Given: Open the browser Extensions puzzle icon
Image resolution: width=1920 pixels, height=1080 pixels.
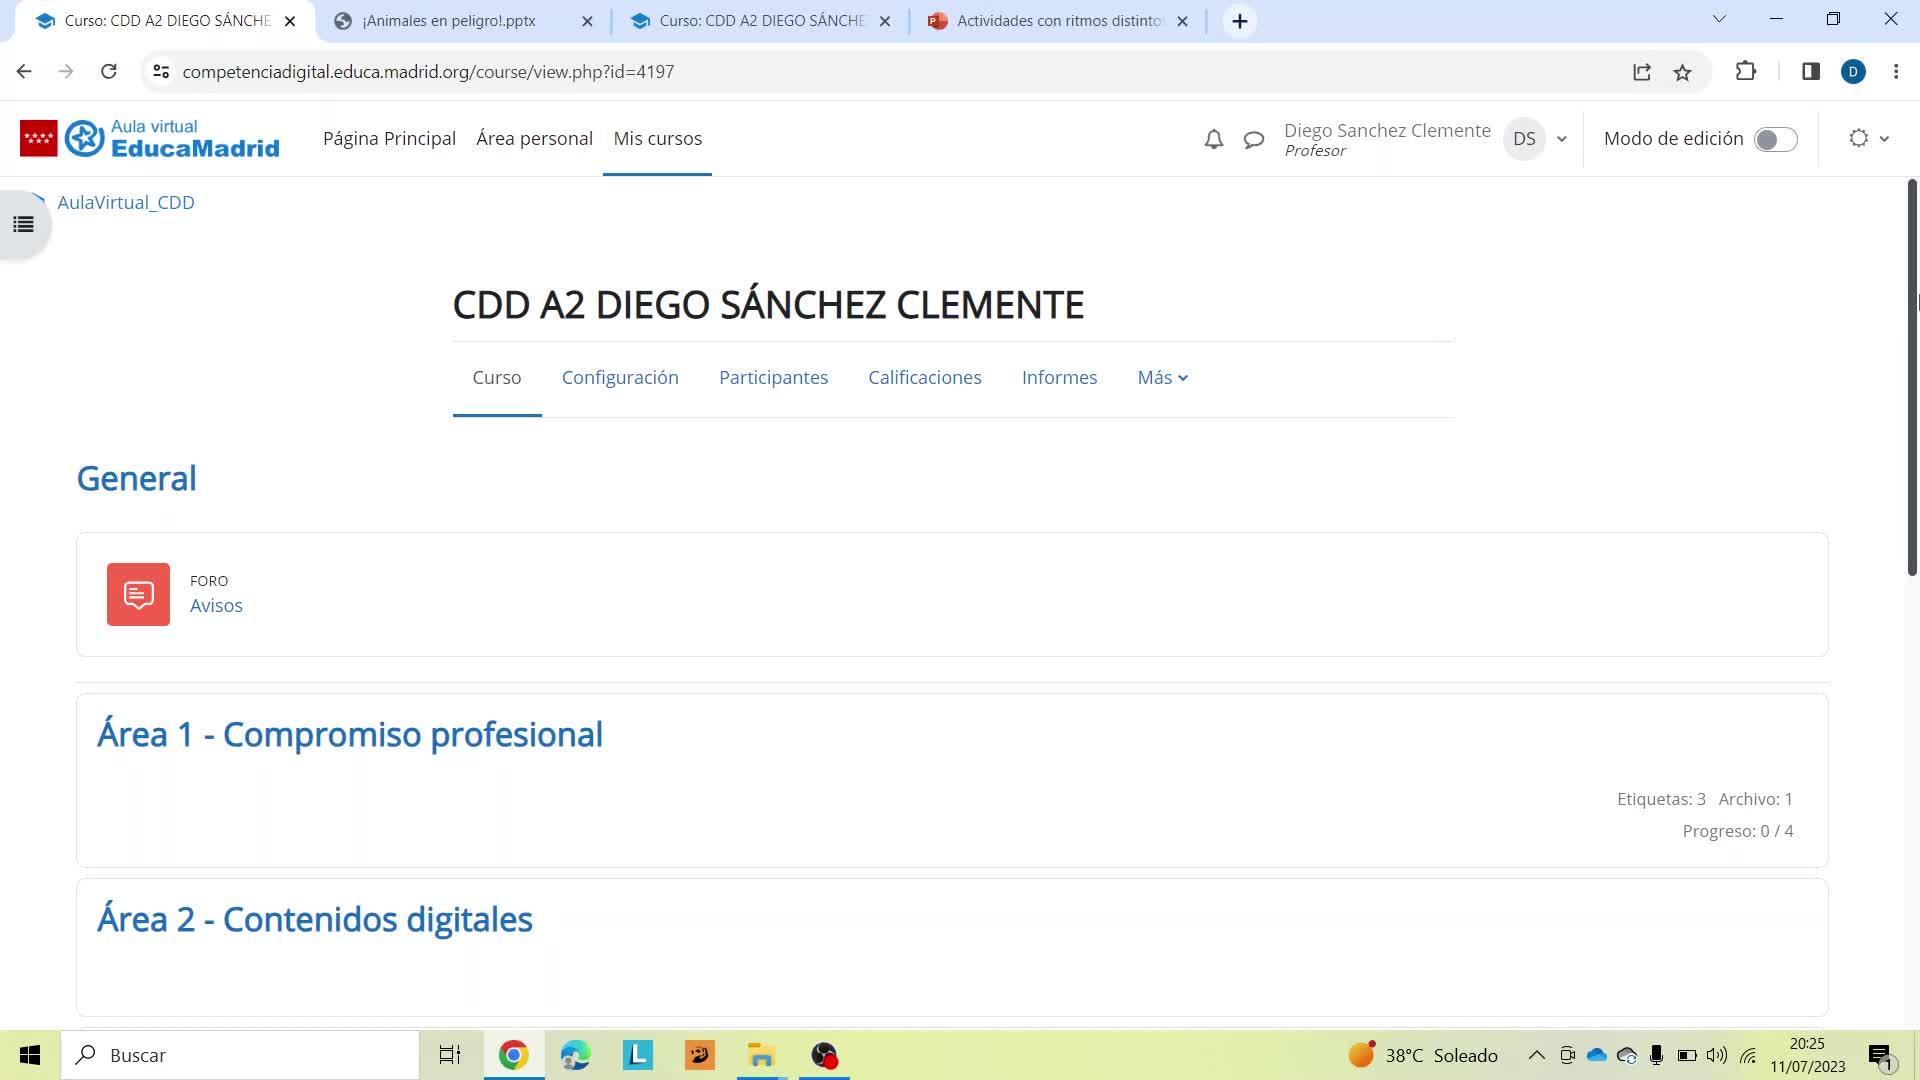Looking at the screenshot, I should click(x=1746, y=72).
